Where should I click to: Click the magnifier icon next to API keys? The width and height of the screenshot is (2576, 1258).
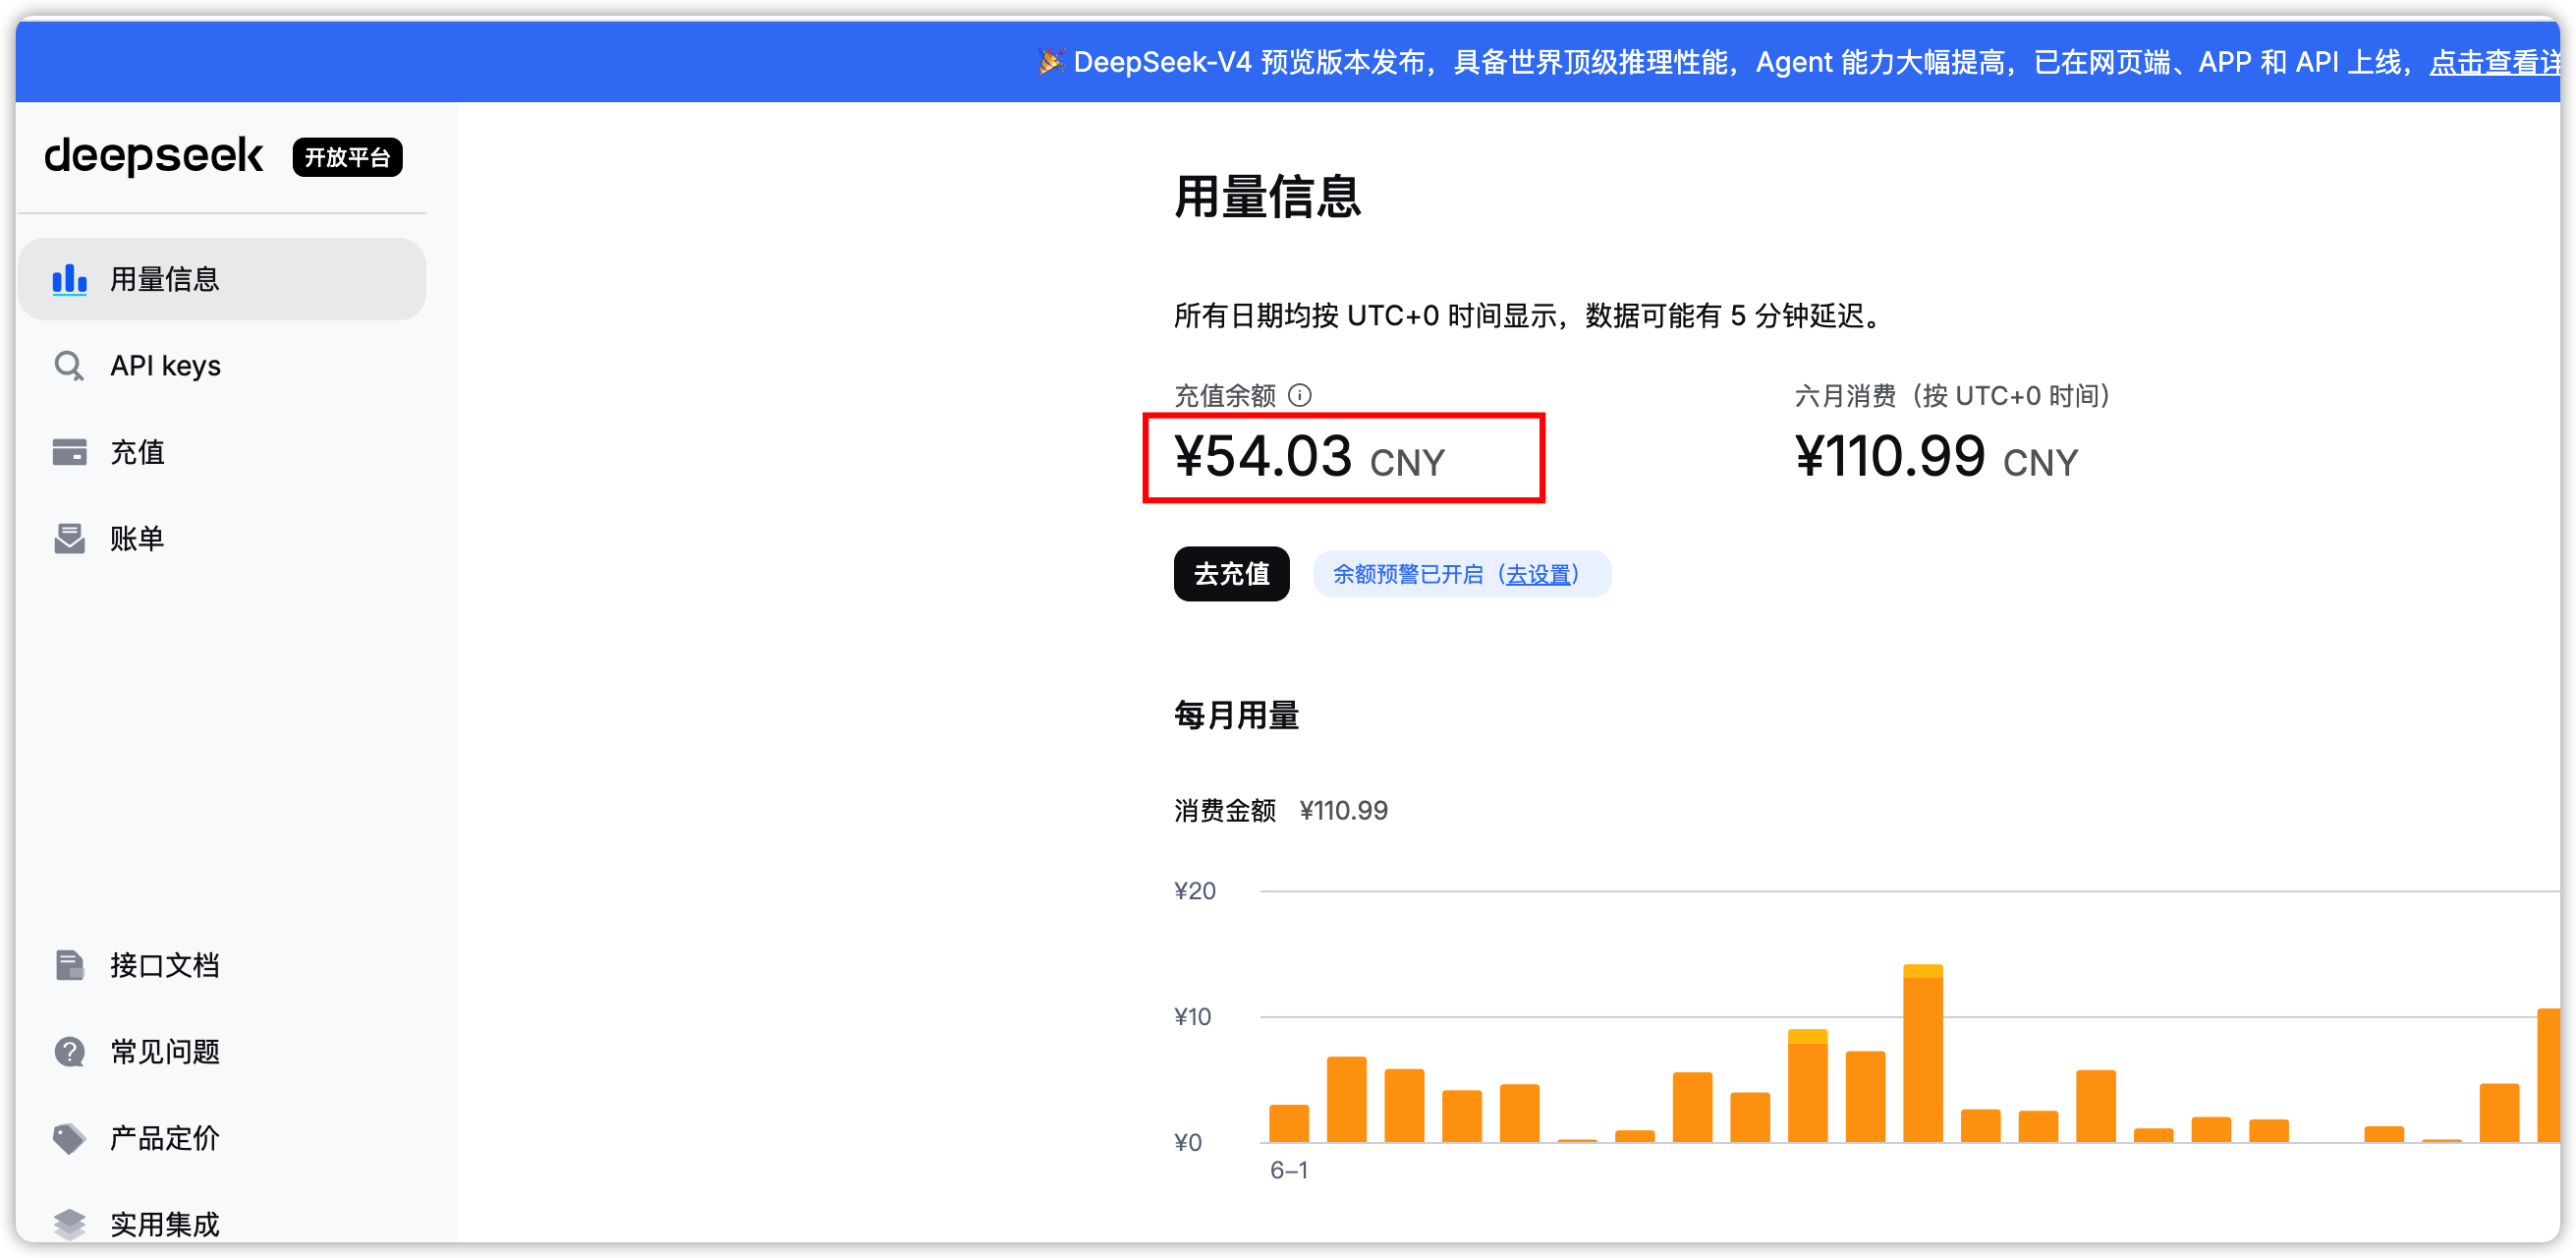point(69,366)
